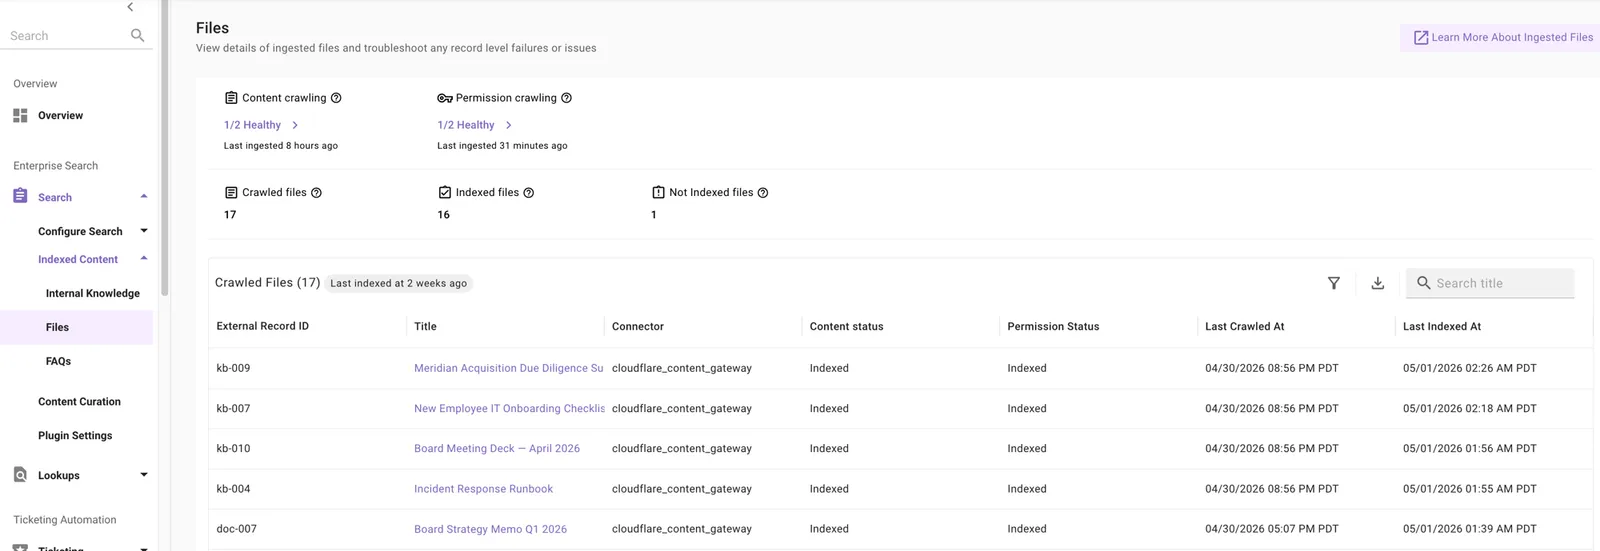Click the Title column header
Viewport: 1600px width, 551px height.
425,326
